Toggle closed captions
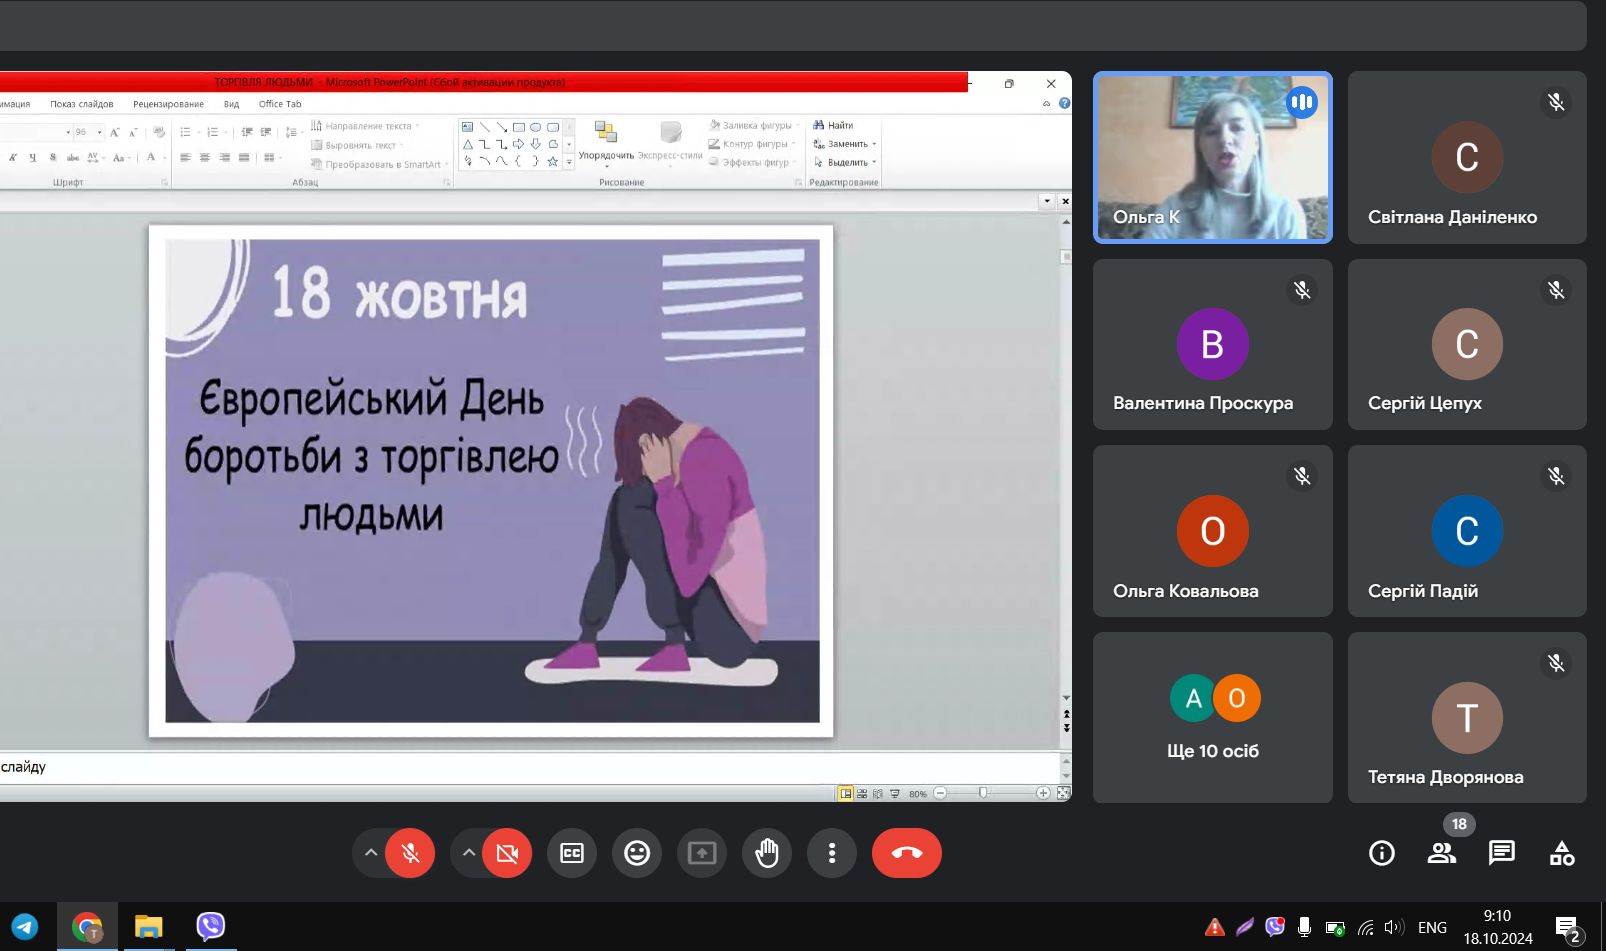This screenshot has height=951, width=1606. [572, 853]
